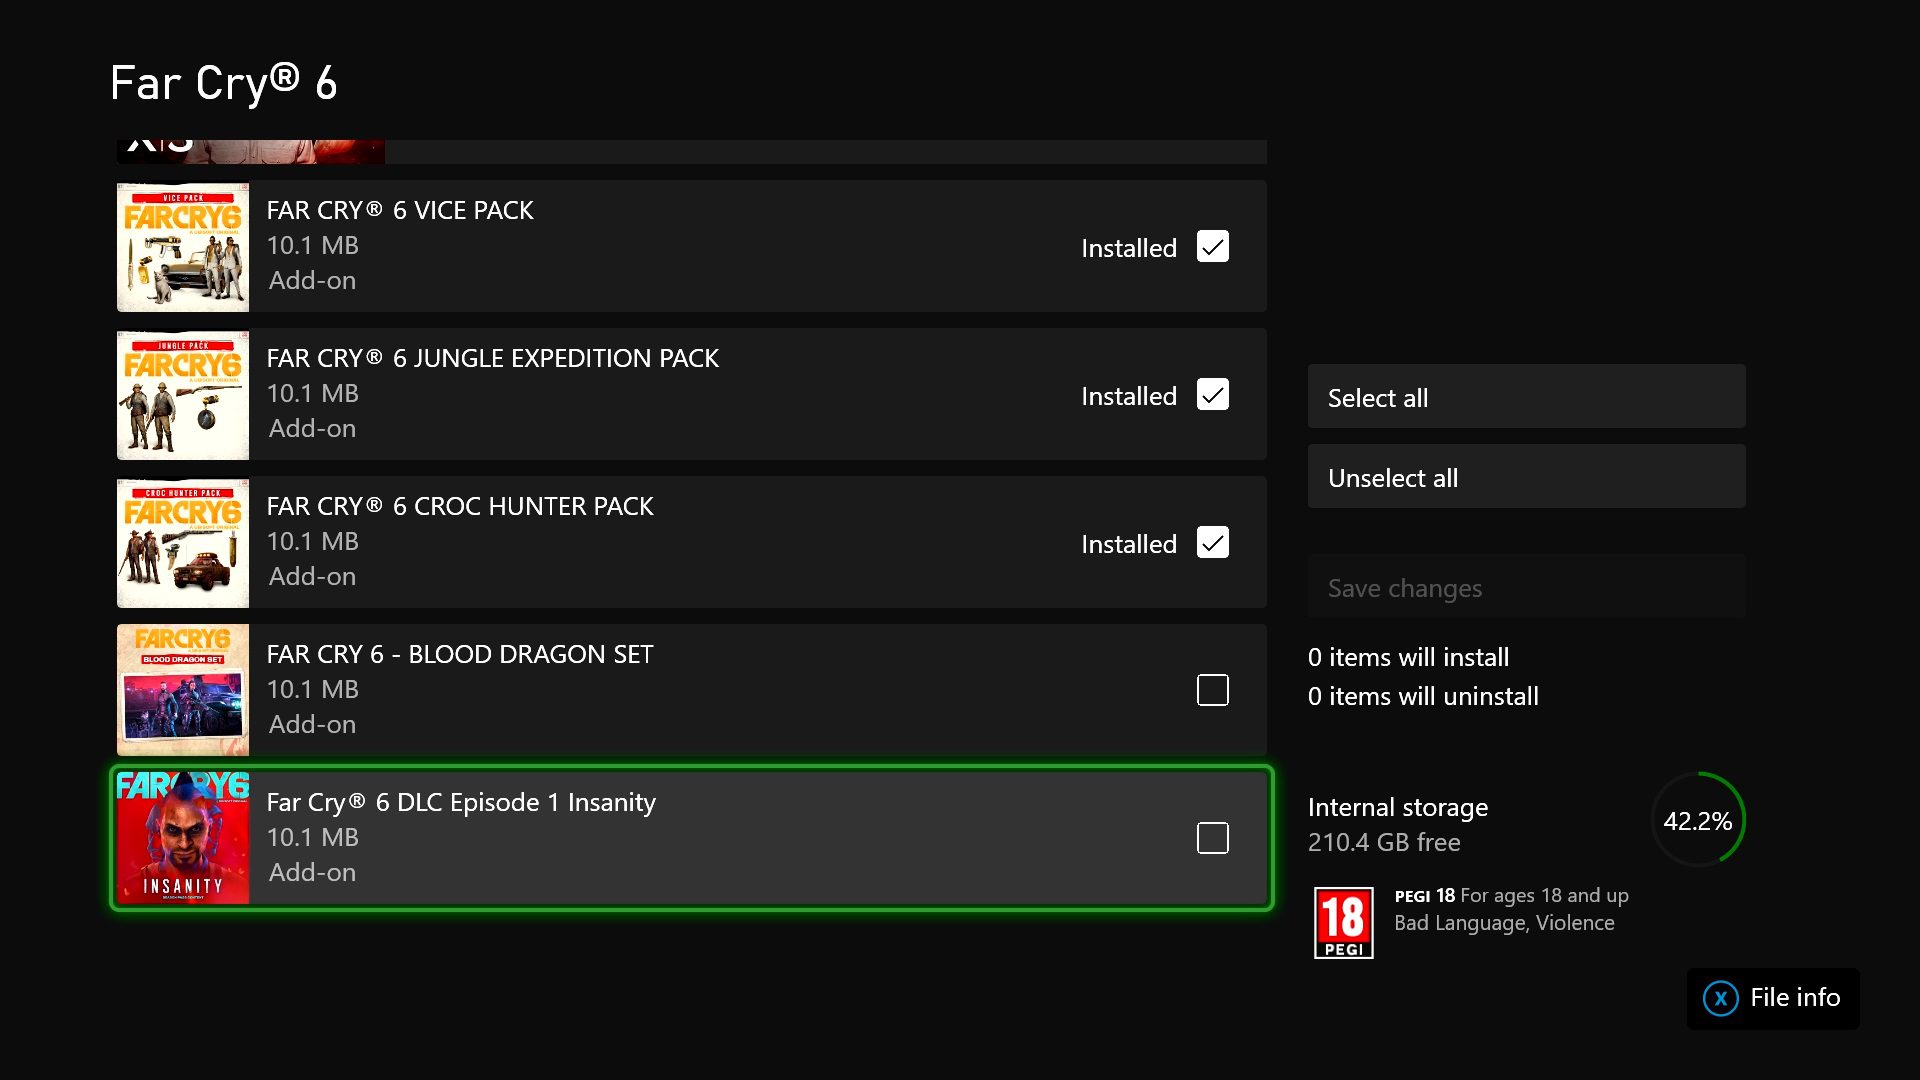
Task: Click the Croc Hunter Pack cover art
Action: [x=183, y=543]
